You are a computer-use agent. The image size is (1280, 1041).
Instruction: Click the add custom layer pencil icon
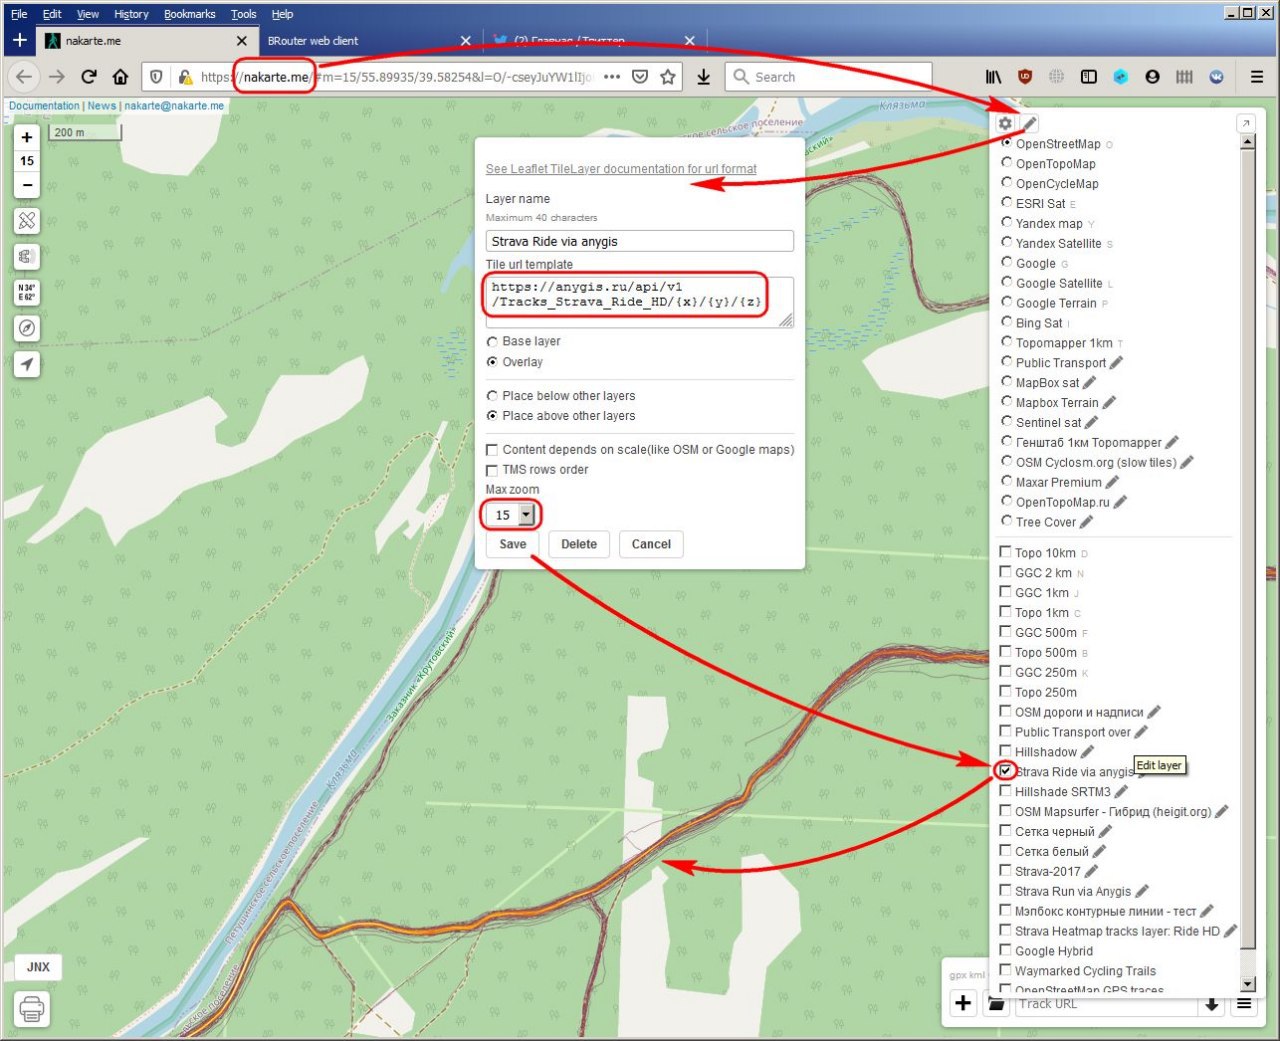[1029, 123]
